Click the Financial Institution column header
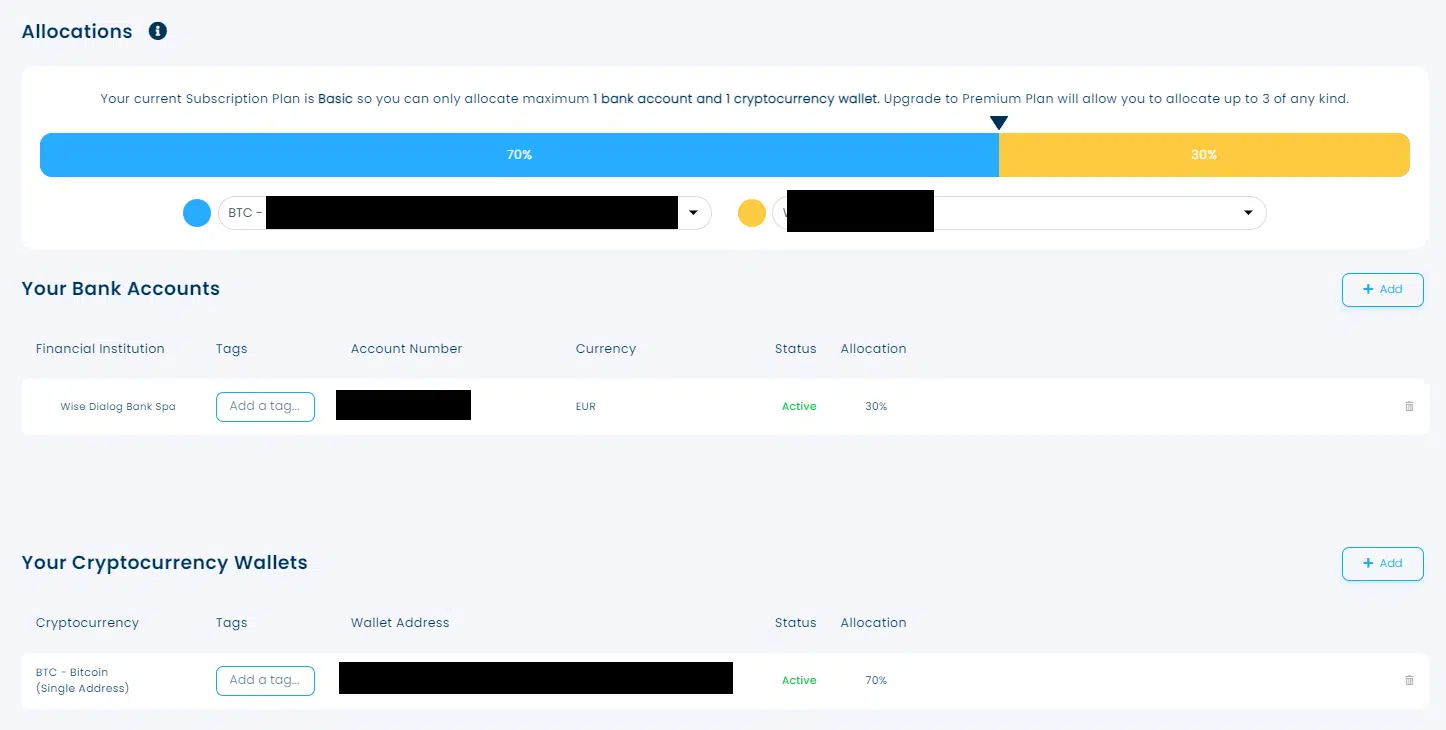The width and height of the screenshot is (1446, 730). pyautogui.click(x=100, y=349)
